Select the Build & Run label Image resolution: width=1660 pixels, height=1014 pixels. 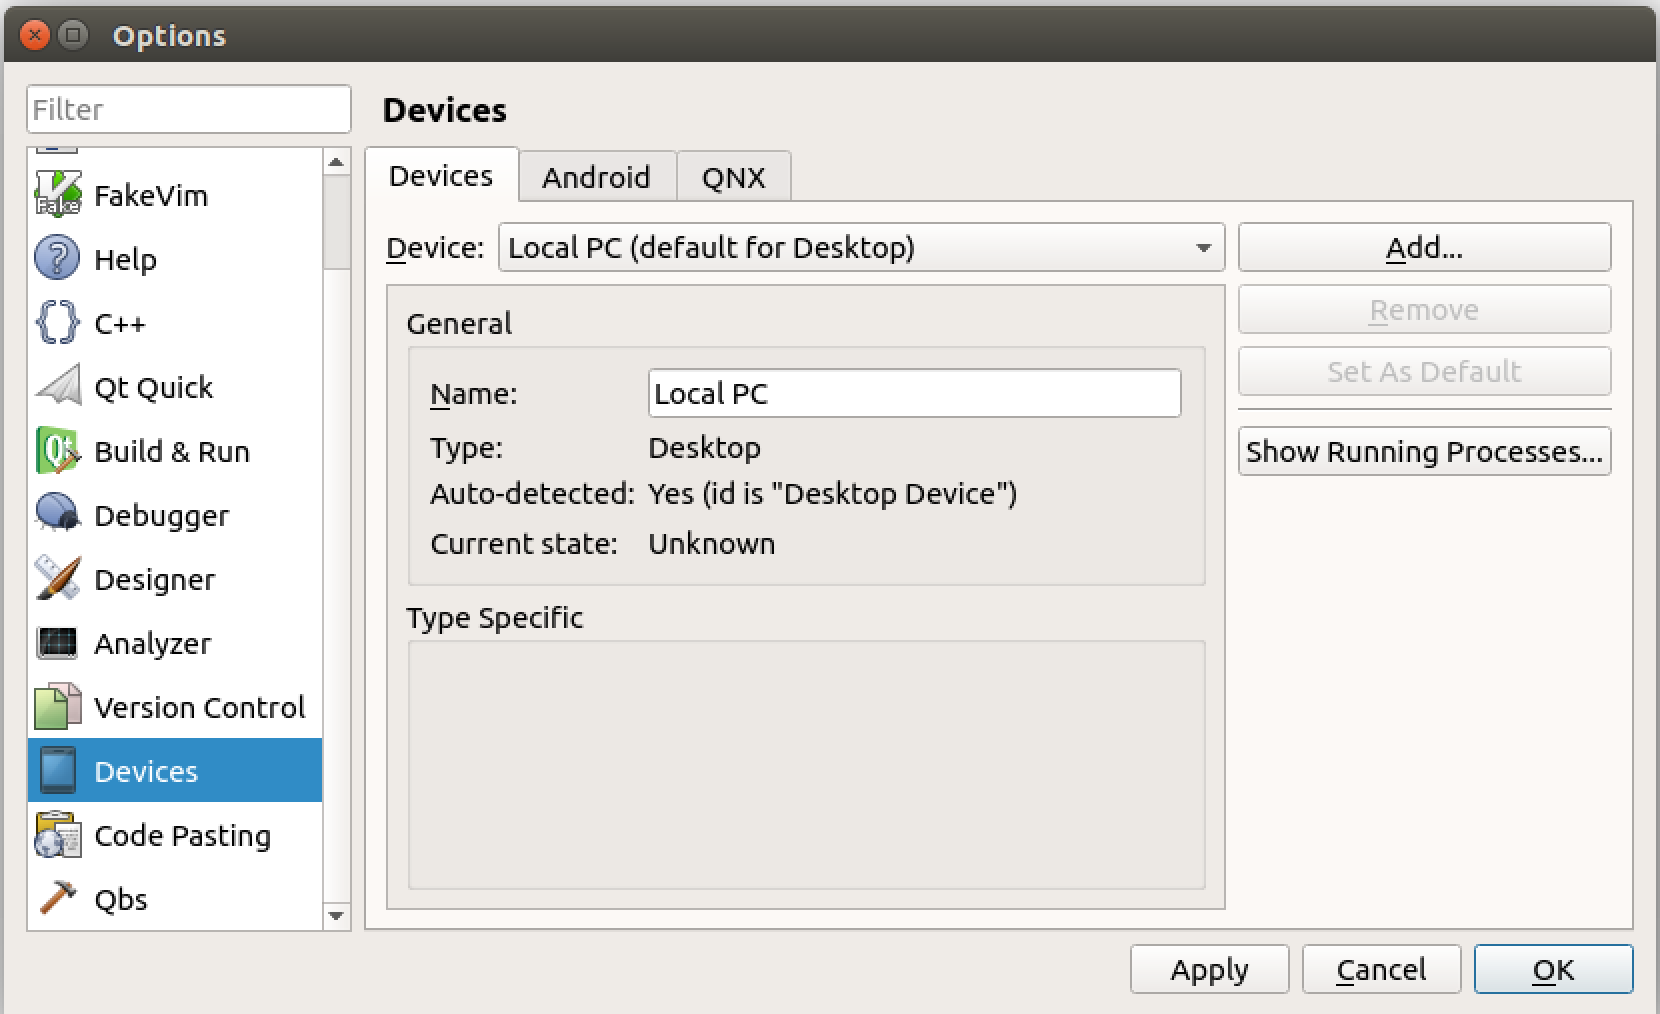pos(172,451)
